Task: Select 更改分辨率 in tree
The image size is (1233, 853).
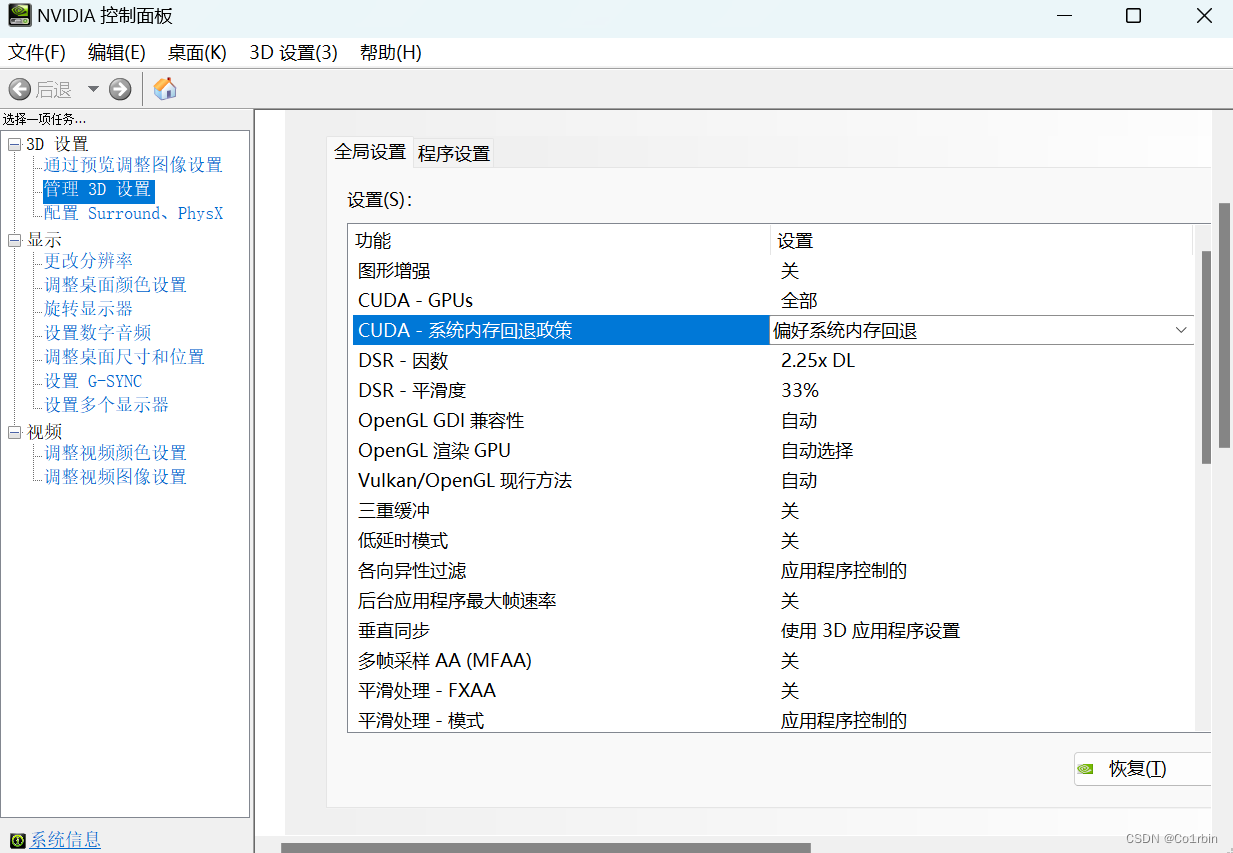Action: coord(88,261)
